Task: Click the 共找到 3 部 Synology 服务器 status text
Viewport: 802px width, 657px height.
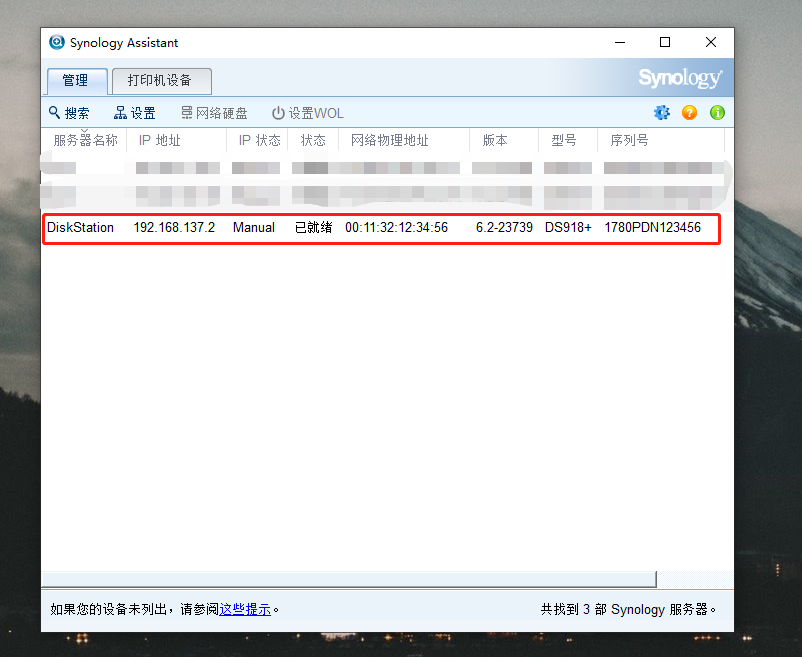Action: point(629,609)
